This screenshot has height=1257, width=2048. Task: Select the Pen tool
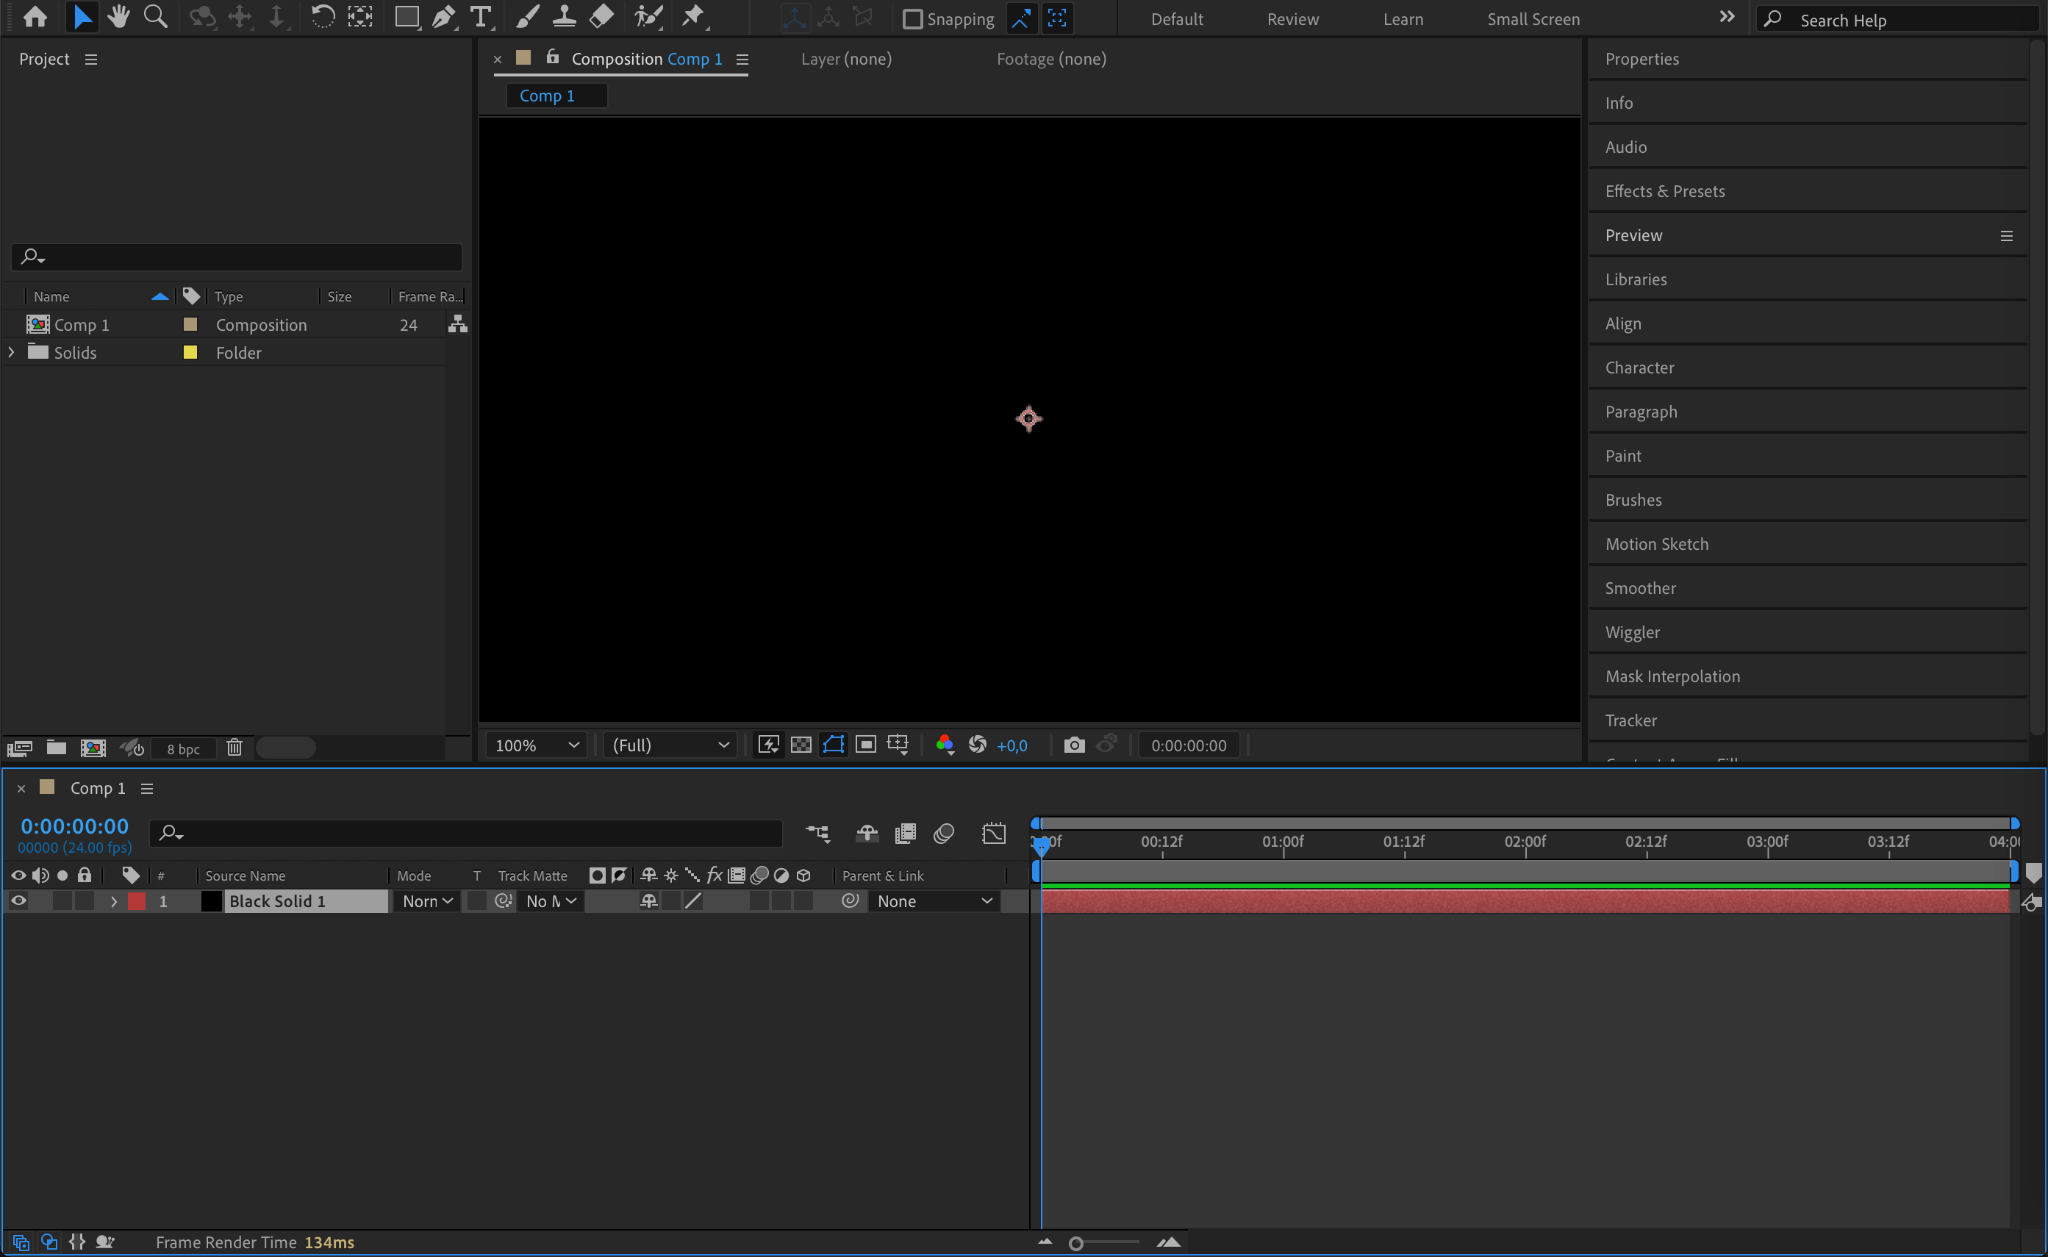pyautogui.click(x=443, y=17)
